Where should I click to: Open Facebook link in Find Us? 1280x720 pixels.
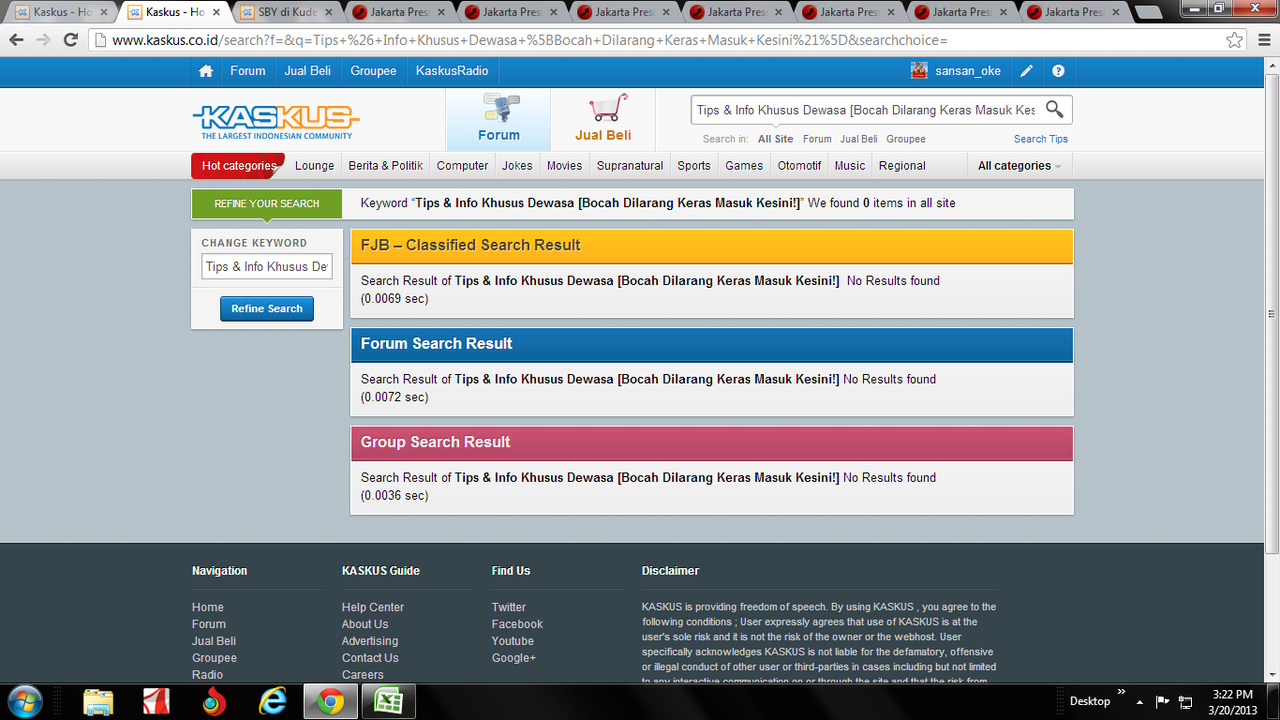click(517, 624)
